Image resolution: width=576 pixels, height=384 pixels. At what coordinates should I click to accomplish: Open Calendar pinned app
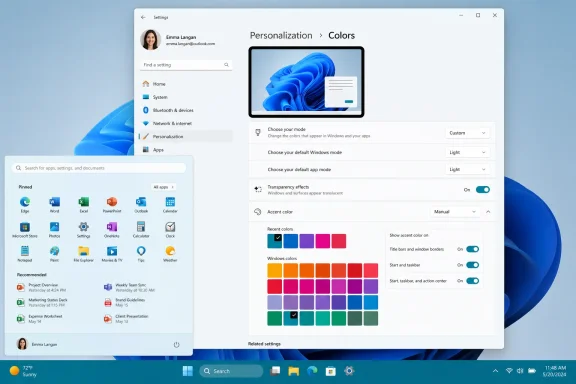coord(170,204)
